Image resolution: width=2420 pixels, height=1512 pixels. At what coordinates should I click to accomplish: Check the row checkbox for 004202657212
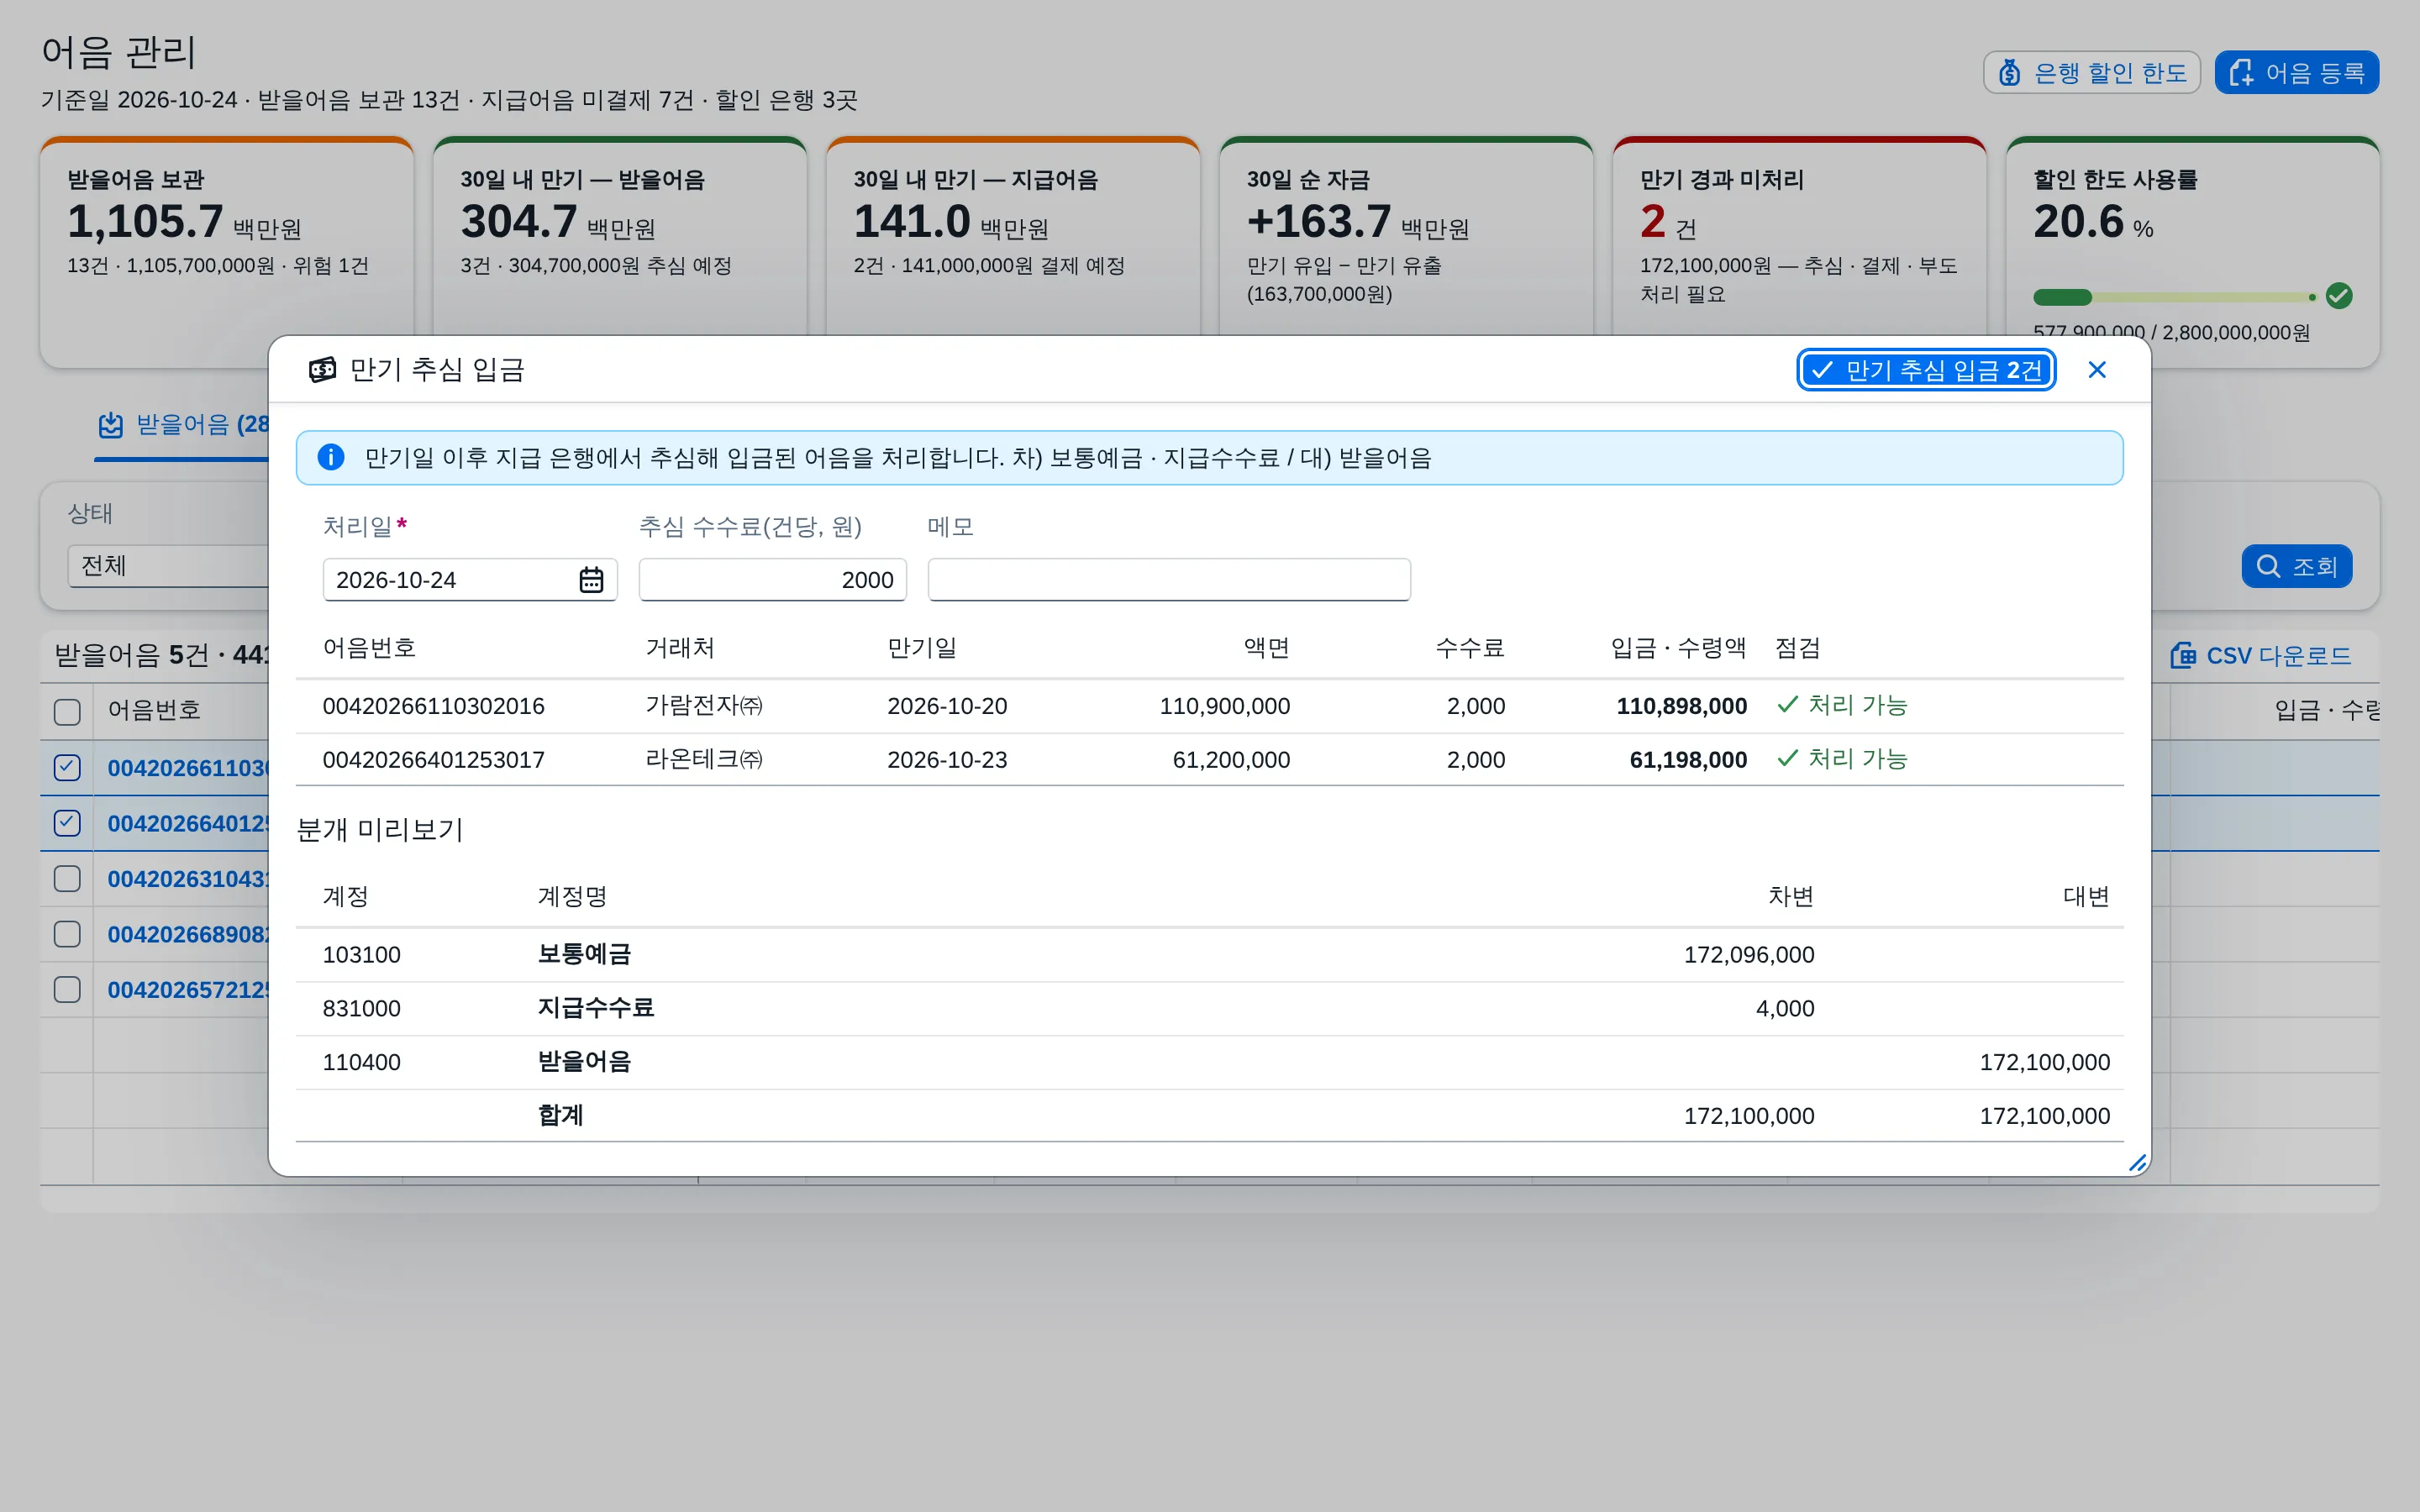(67, 989)
